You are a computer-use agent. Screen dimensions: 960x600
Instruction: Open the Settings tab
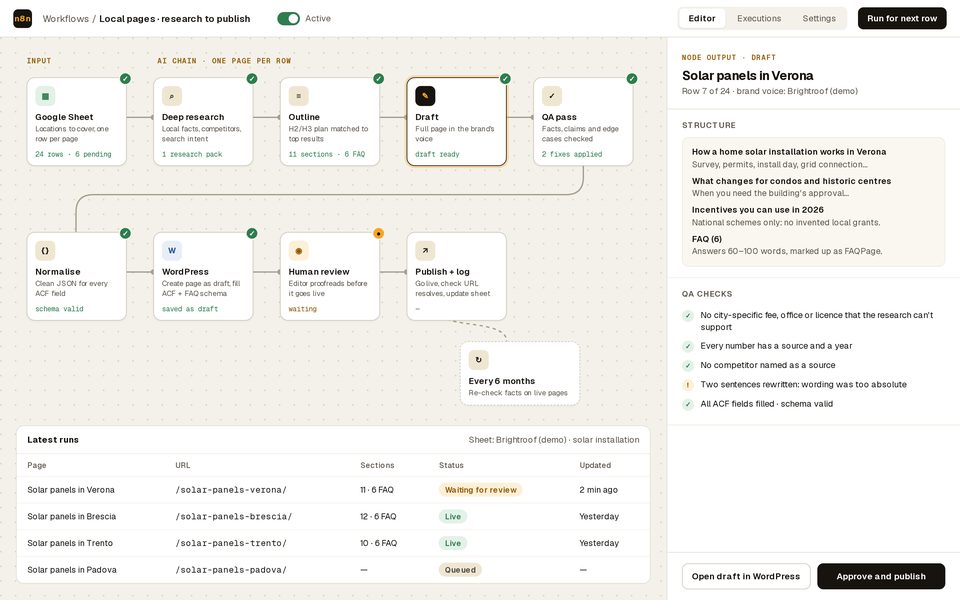point(819,18)
